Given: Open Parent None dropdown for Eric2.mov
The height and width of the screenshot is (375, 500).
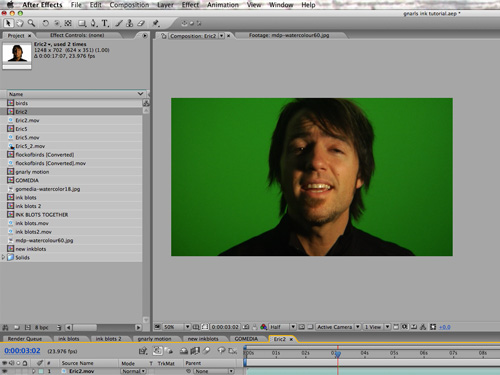Looking at the screenshot, I should click(214, 371).
